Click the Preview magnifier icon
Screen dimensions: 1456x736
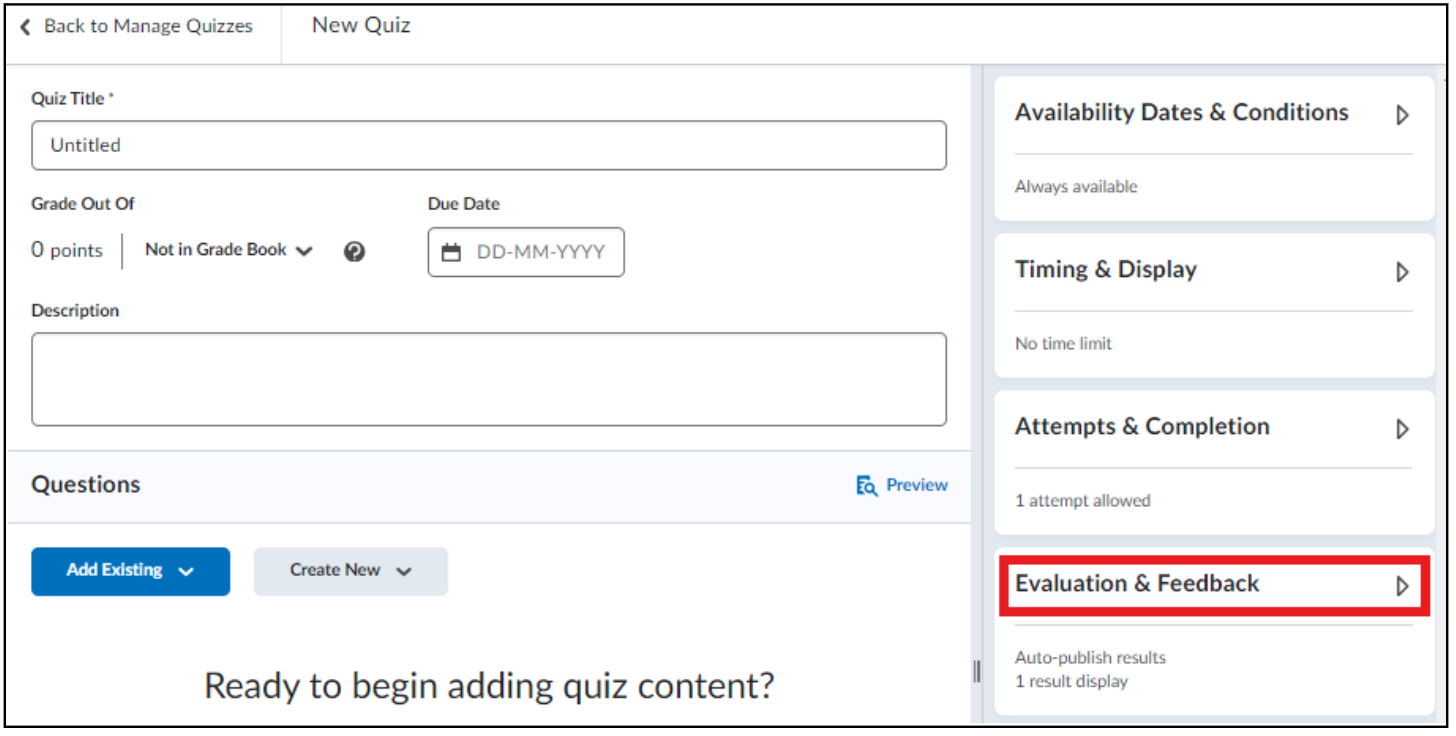pyautogui.click(x=866, y=485)
